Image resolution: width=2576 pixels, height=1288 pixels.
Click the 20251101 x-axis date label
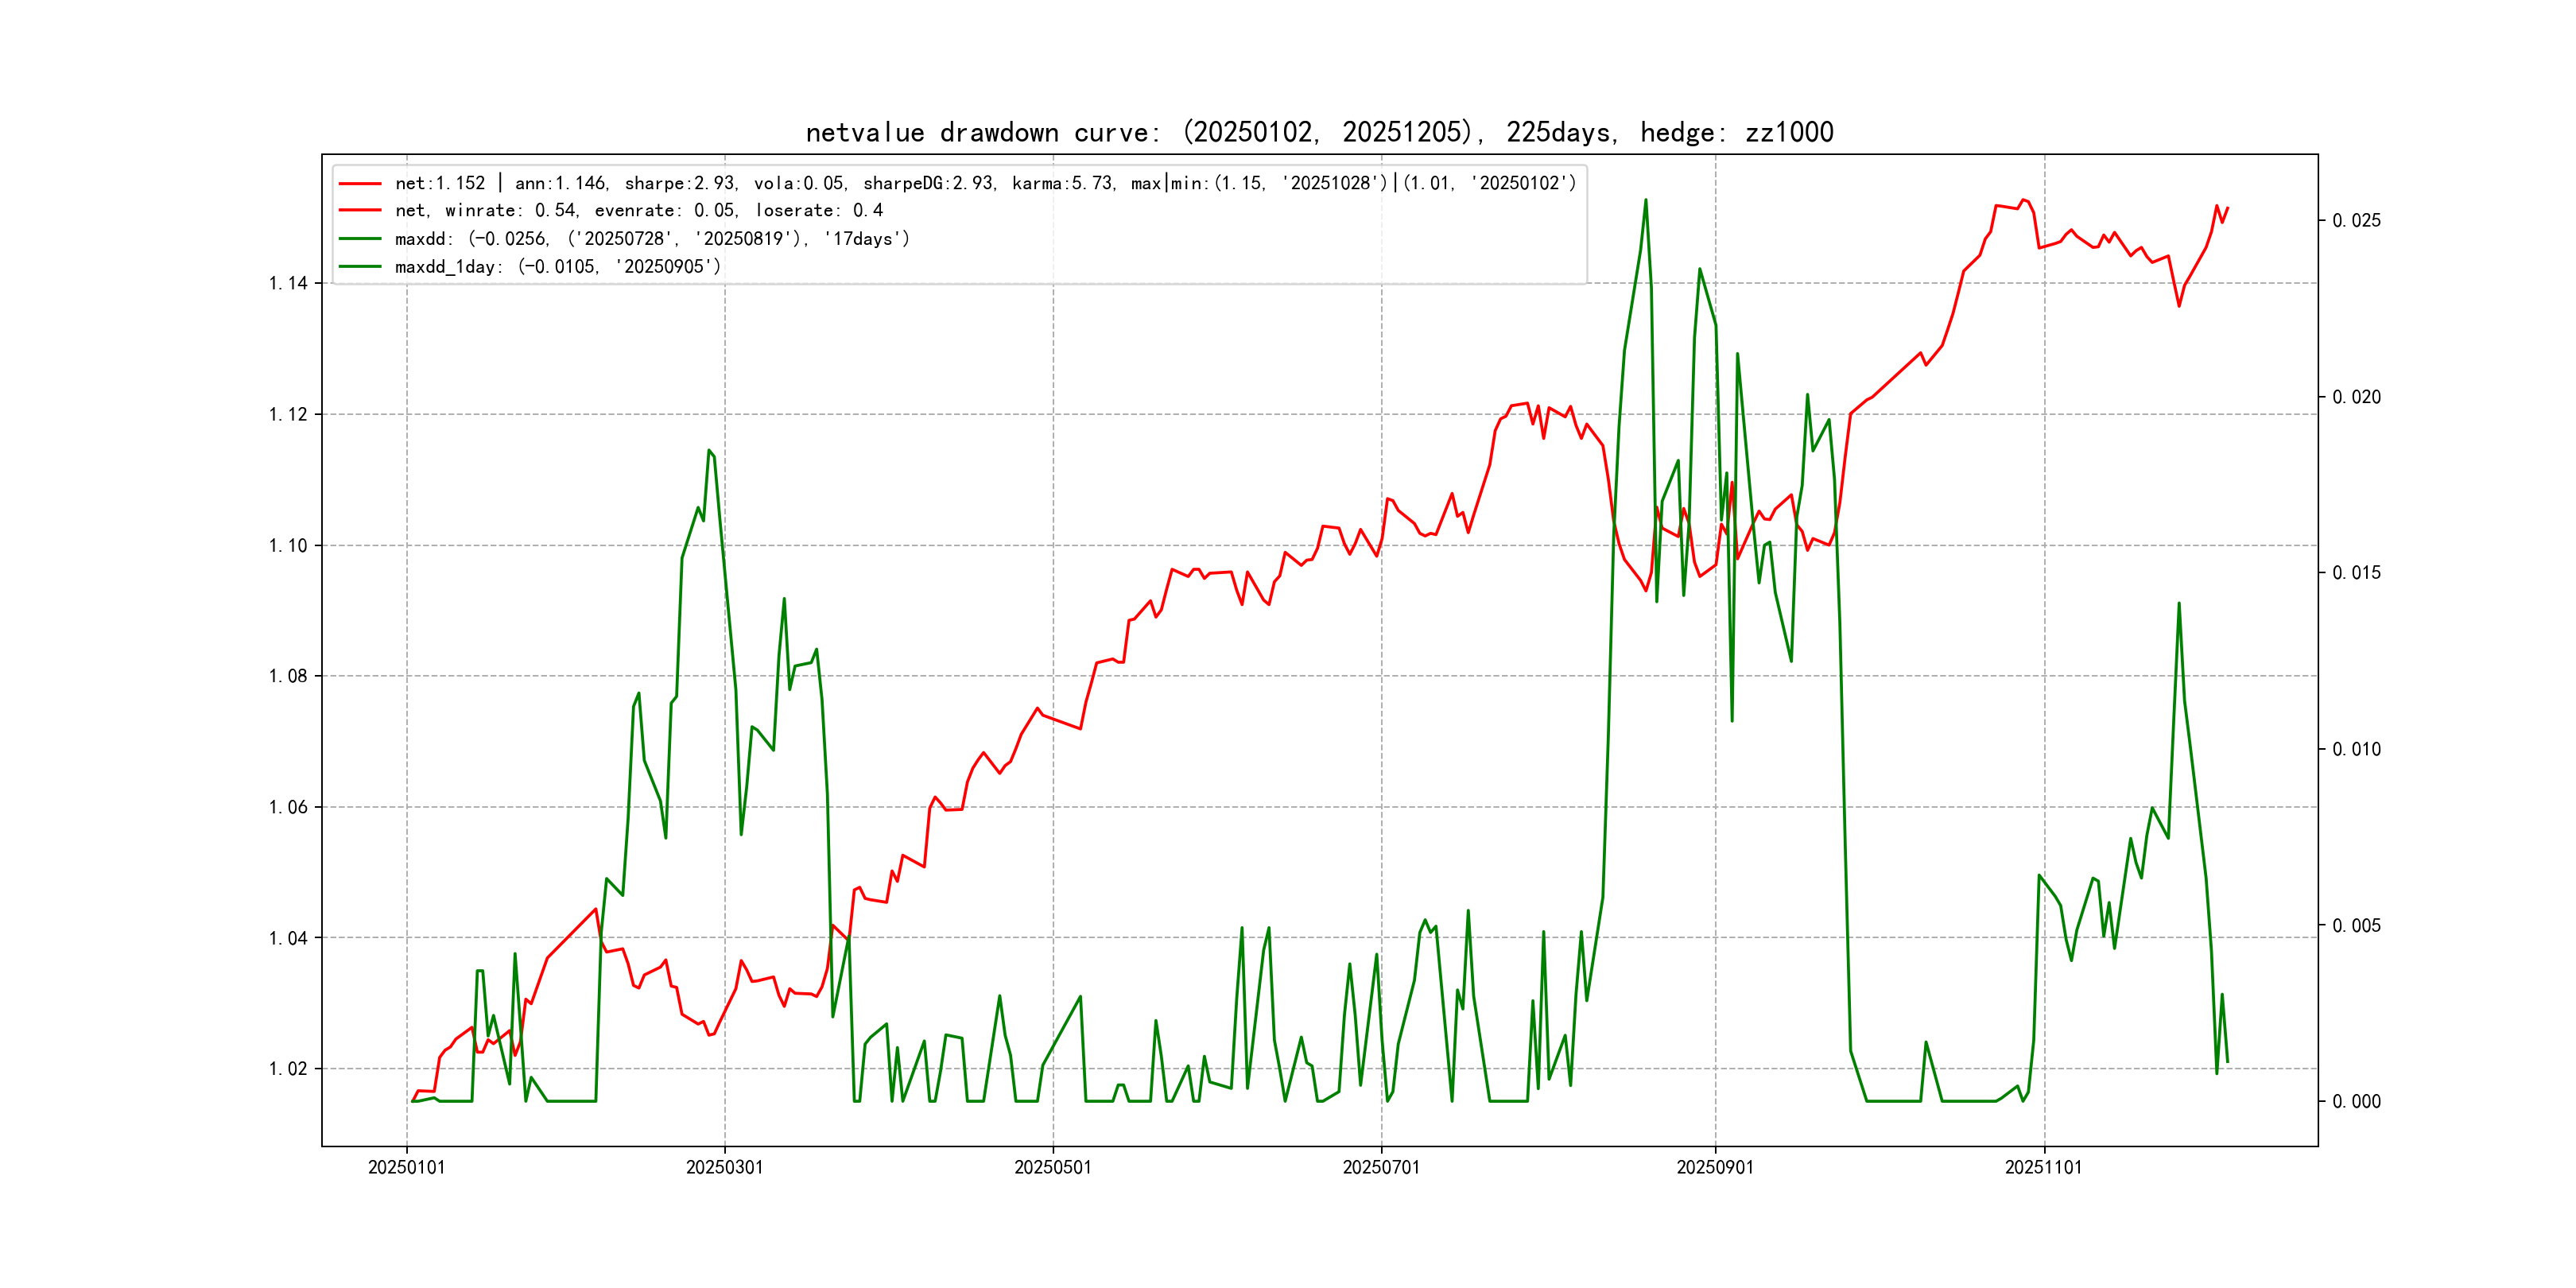[x=2043, y=1167]
